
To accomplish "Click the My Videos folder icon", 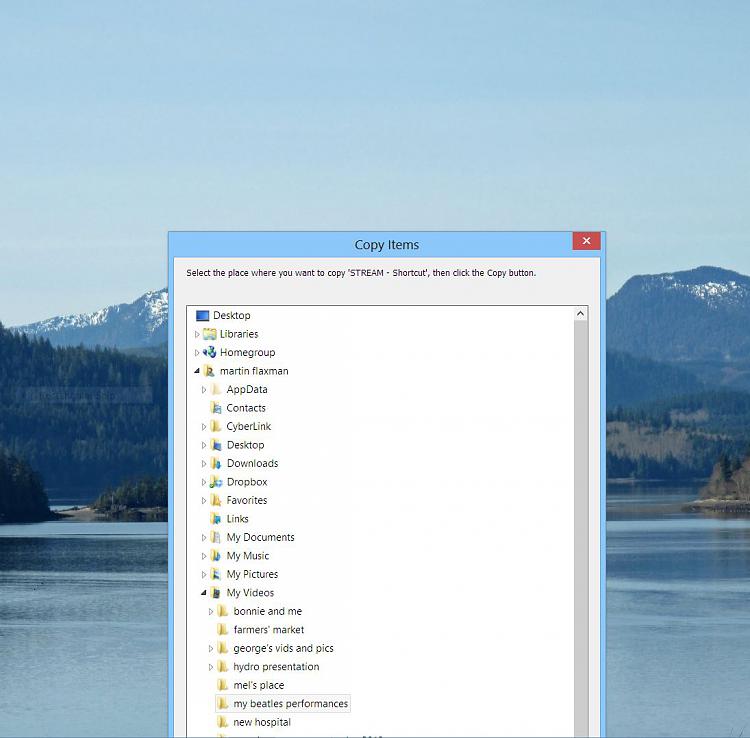I will 216,593.
